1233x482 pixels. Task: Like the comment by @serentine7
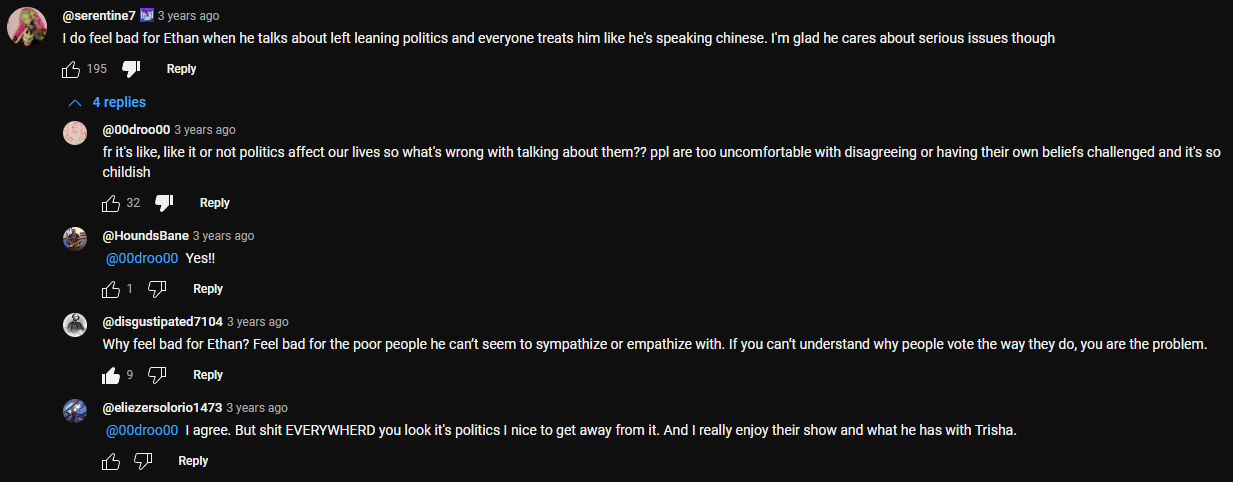point(71,69)
